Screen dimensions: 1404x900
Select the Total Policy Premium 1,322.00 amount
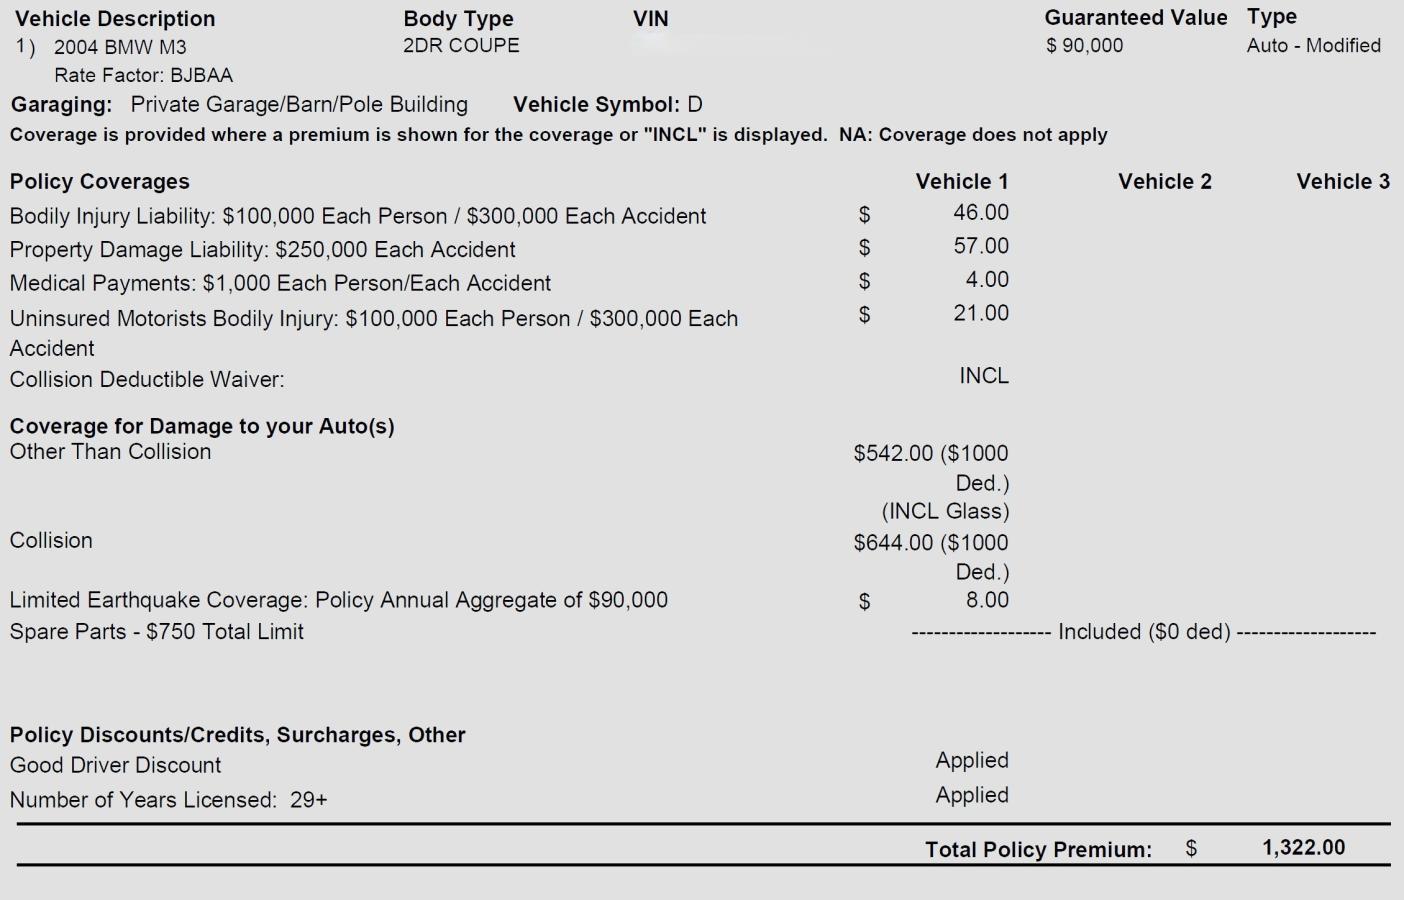(1303, 847)
